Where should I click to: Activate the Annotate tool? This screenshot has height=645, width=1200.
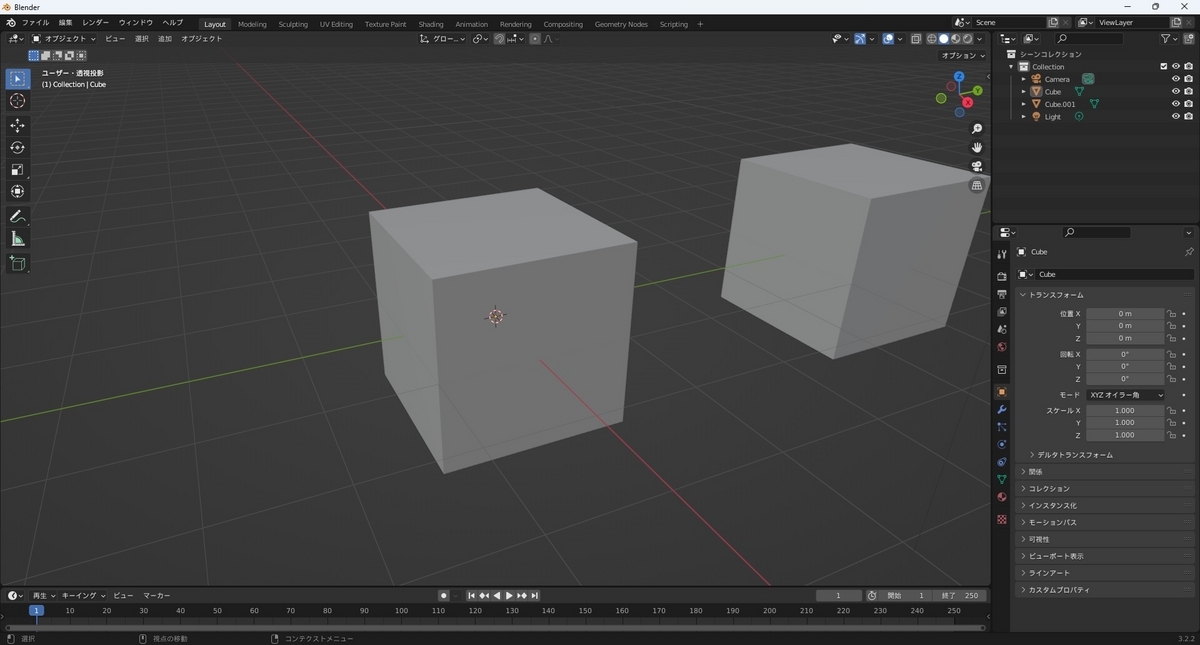click(17, 217)
